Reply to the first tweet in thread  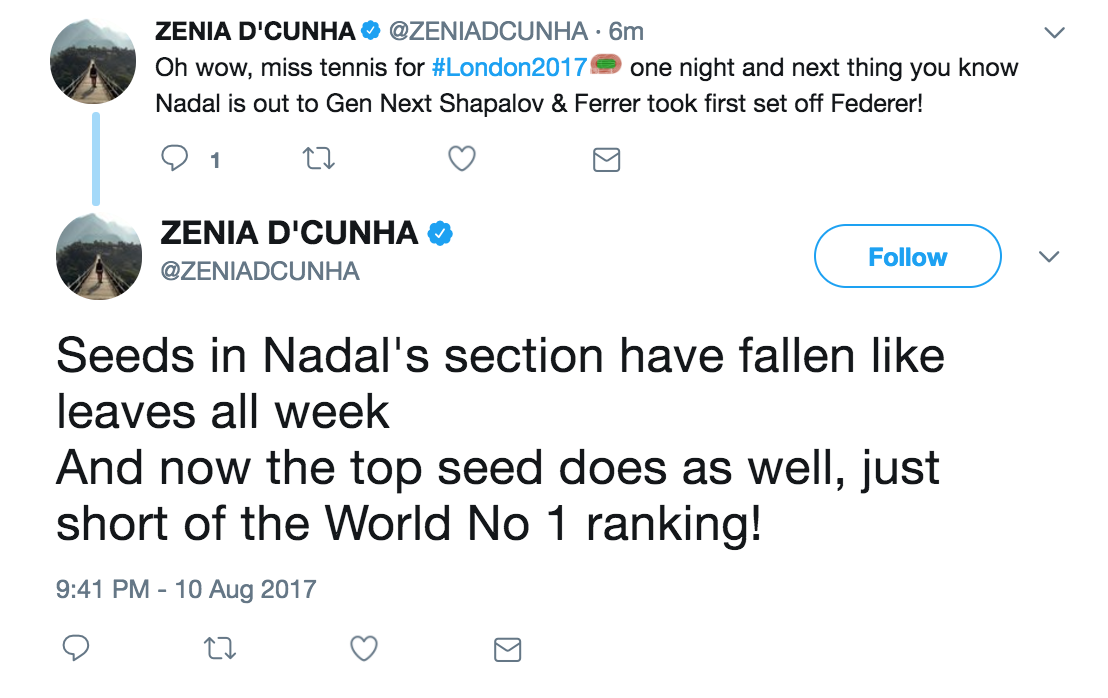click(175, 159)
